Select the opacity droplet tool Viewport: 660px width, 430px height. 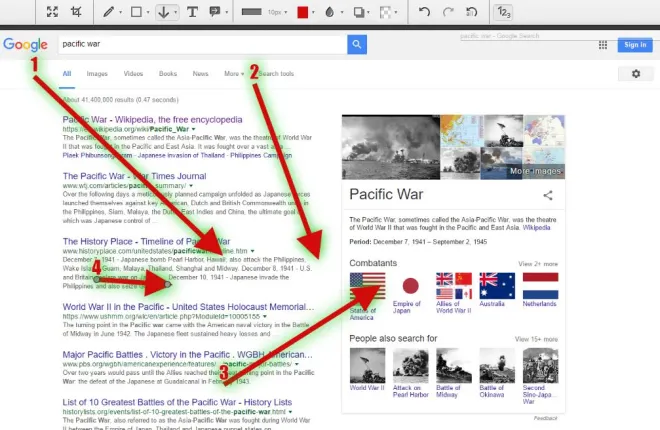pos(330,12)
